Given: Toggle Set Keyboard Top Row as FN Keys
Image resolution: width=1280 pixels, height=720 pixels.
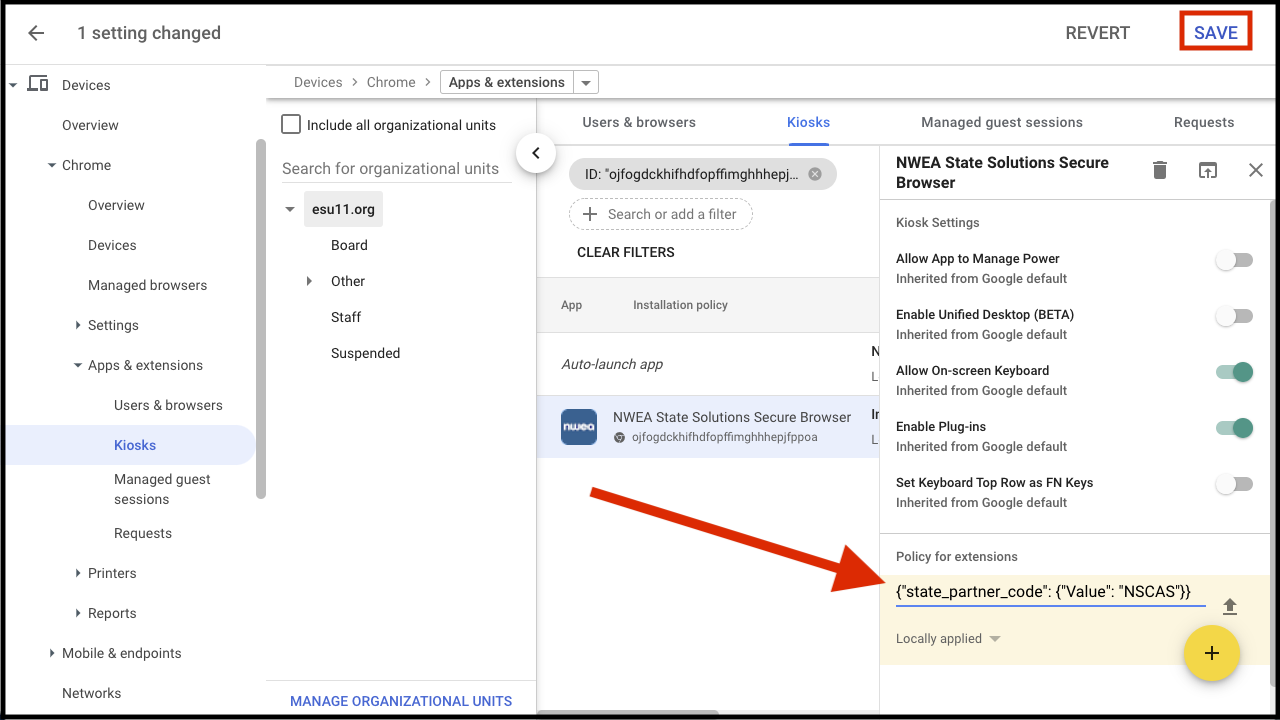Looking at the screenshot, I should (1234, 484).
